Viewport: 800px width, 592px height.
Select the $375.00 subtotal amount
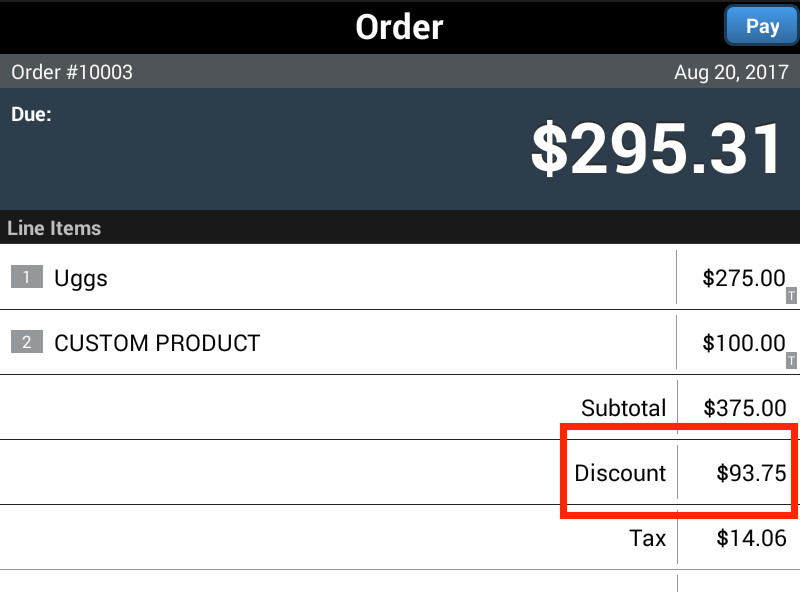coord(744,408)
